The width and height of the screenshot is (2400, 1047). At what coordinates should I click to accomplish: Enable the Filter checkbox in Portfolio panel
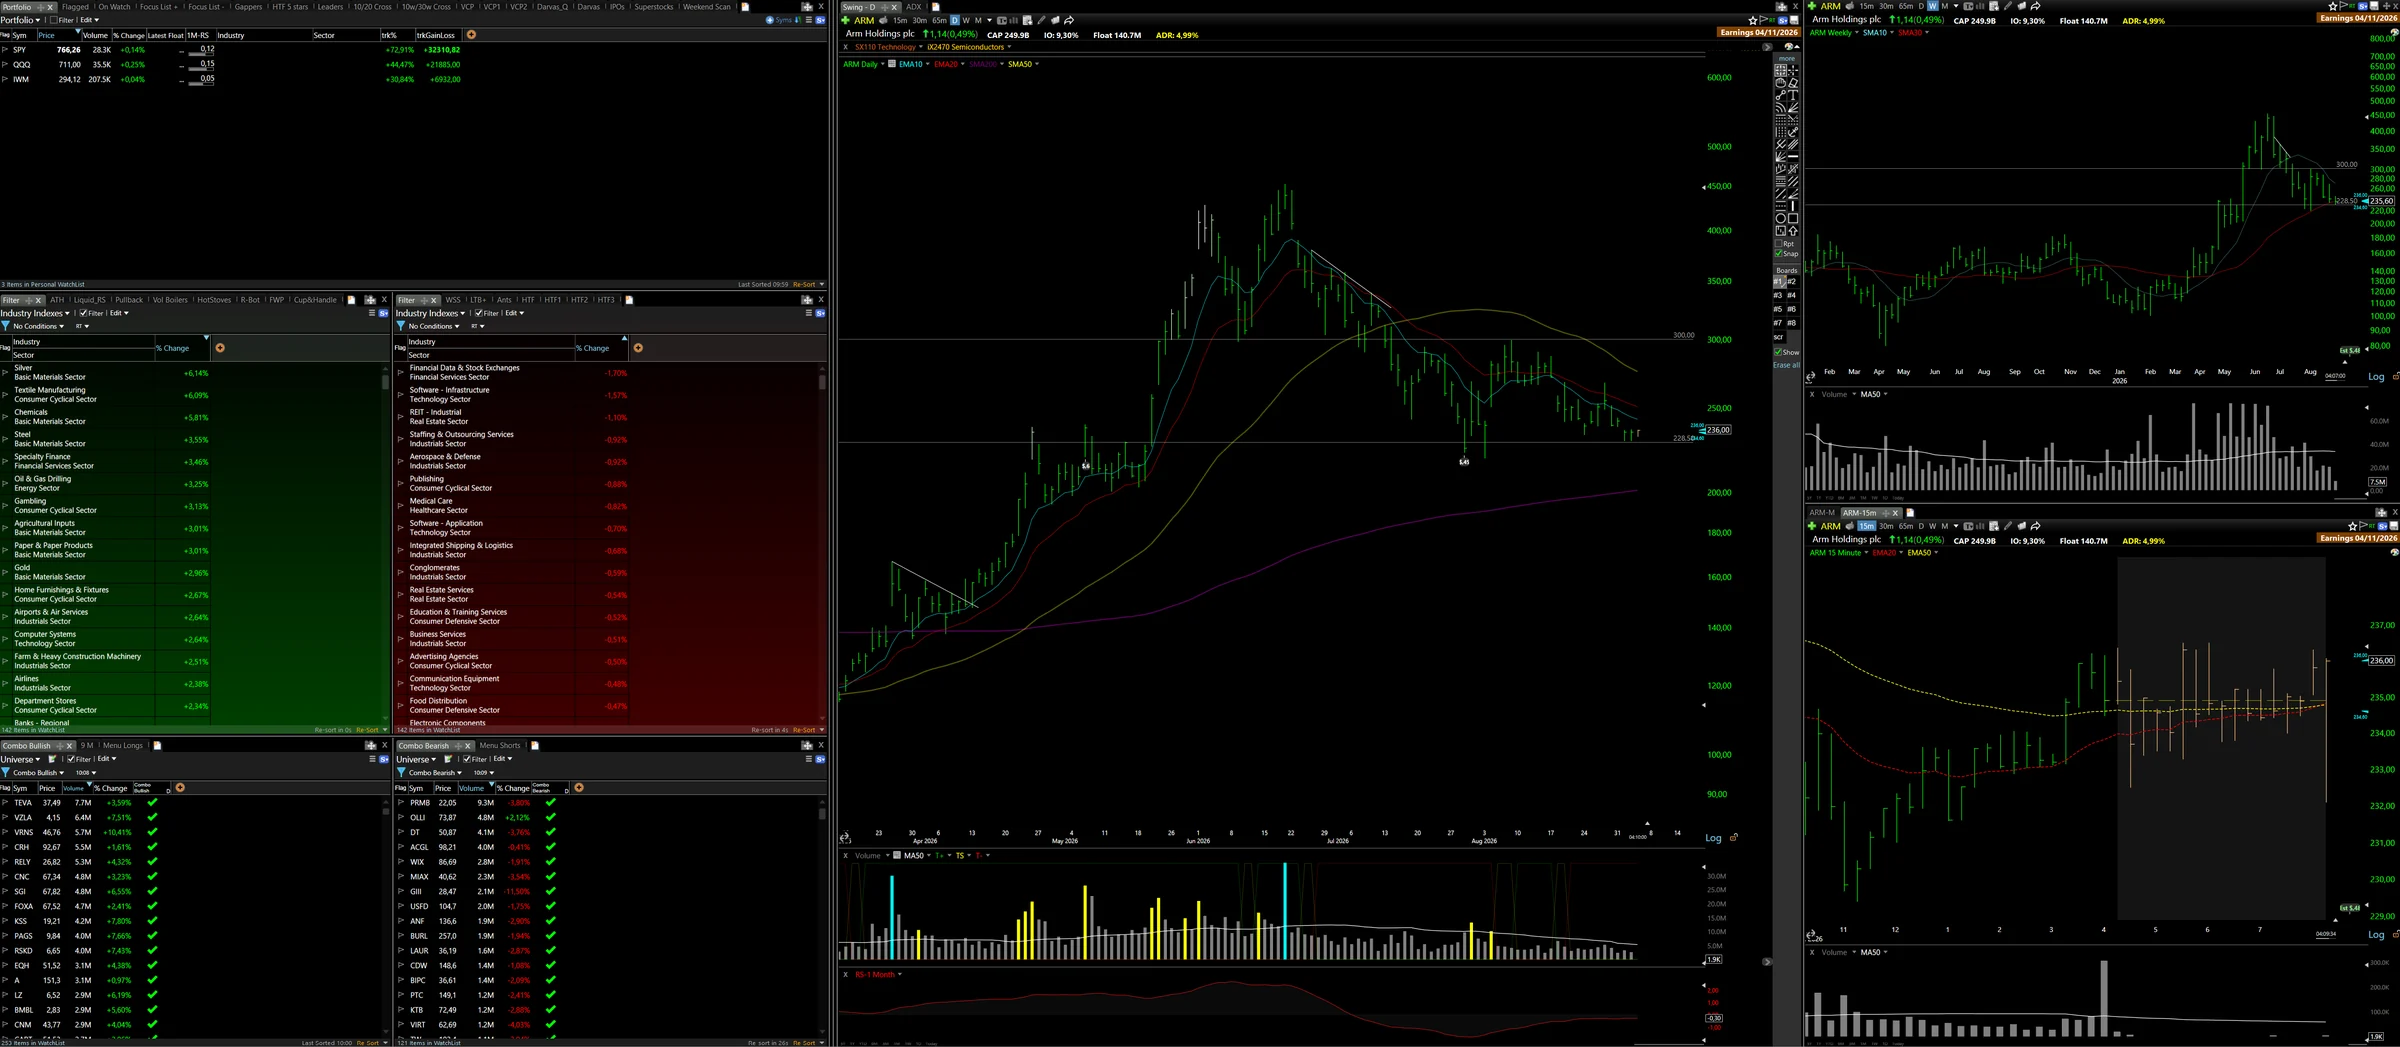(54, 20)
